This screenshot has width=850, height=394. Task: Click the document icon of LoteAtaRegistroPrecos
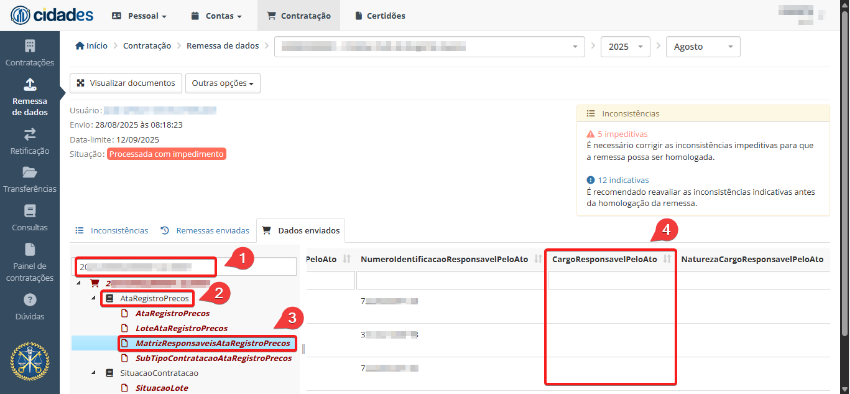click(125, 328)
